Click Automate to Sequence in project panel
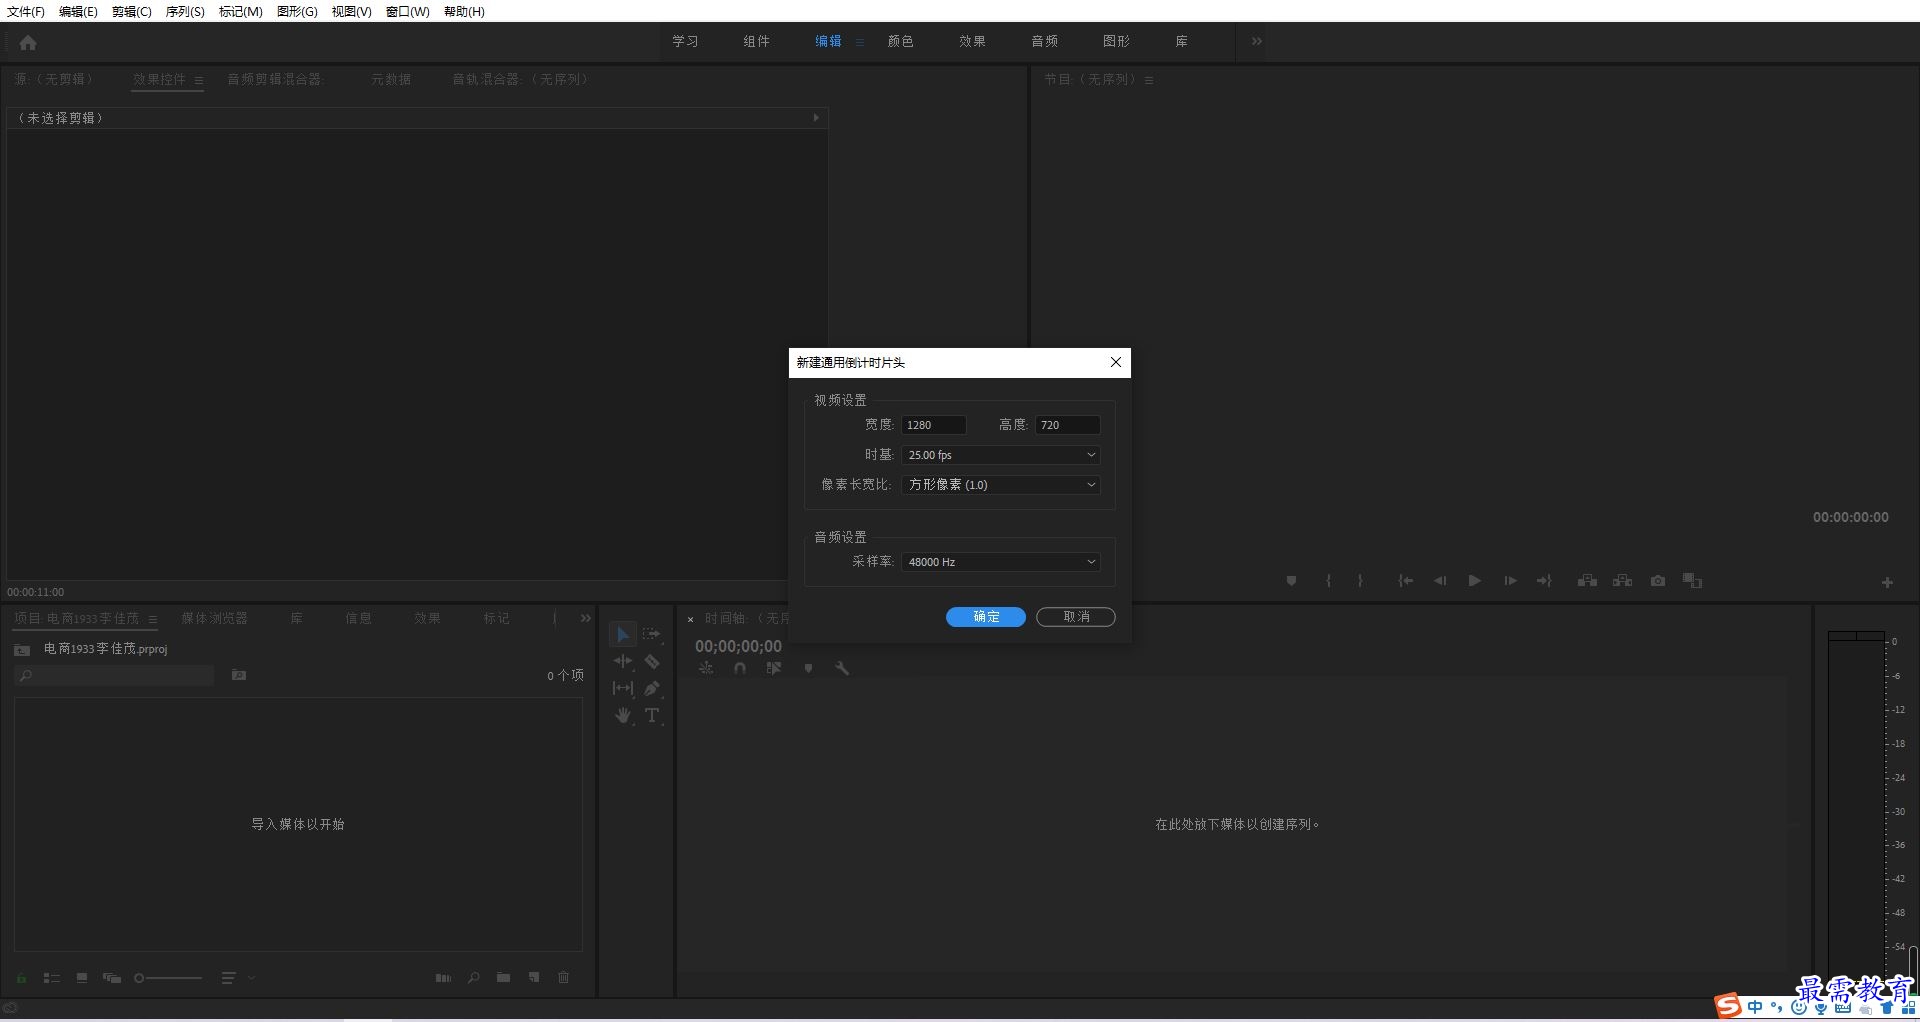The width and height of the screenshot is (1920, 1022). tap(443, 978)
